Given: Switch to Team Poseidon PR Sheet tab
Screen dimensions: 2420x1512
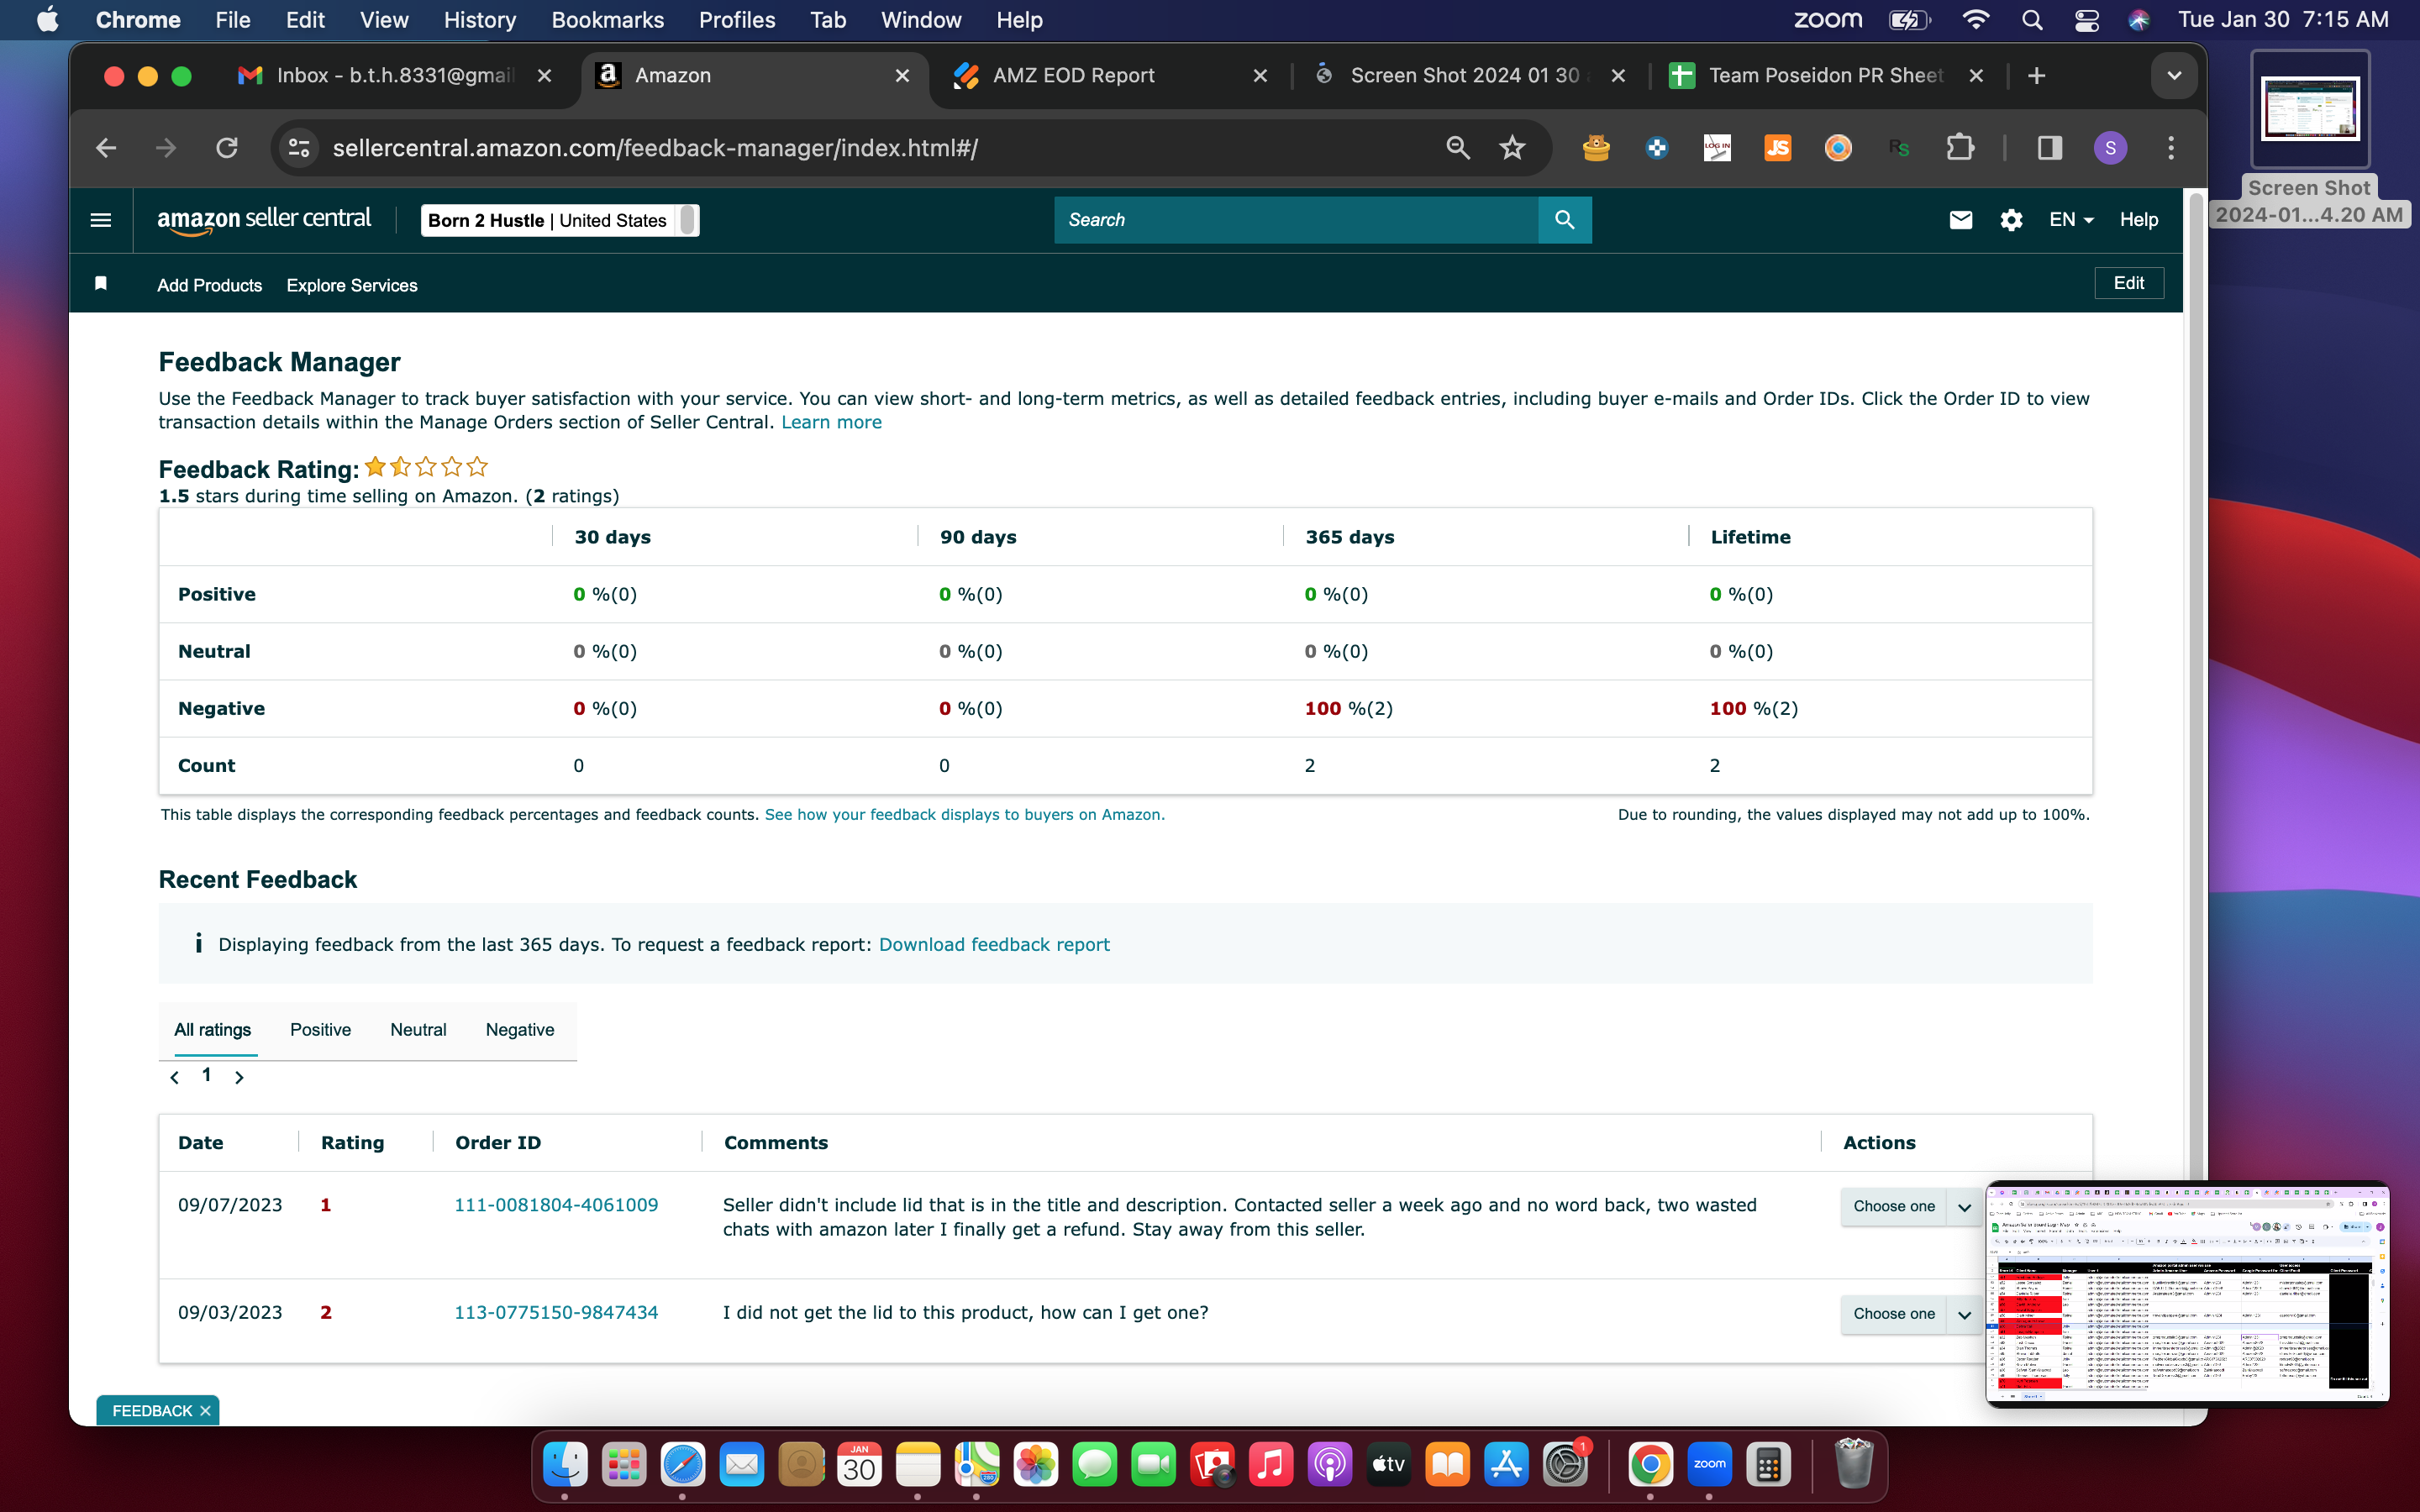Looking at the screenshot, I should (1826, 76).
